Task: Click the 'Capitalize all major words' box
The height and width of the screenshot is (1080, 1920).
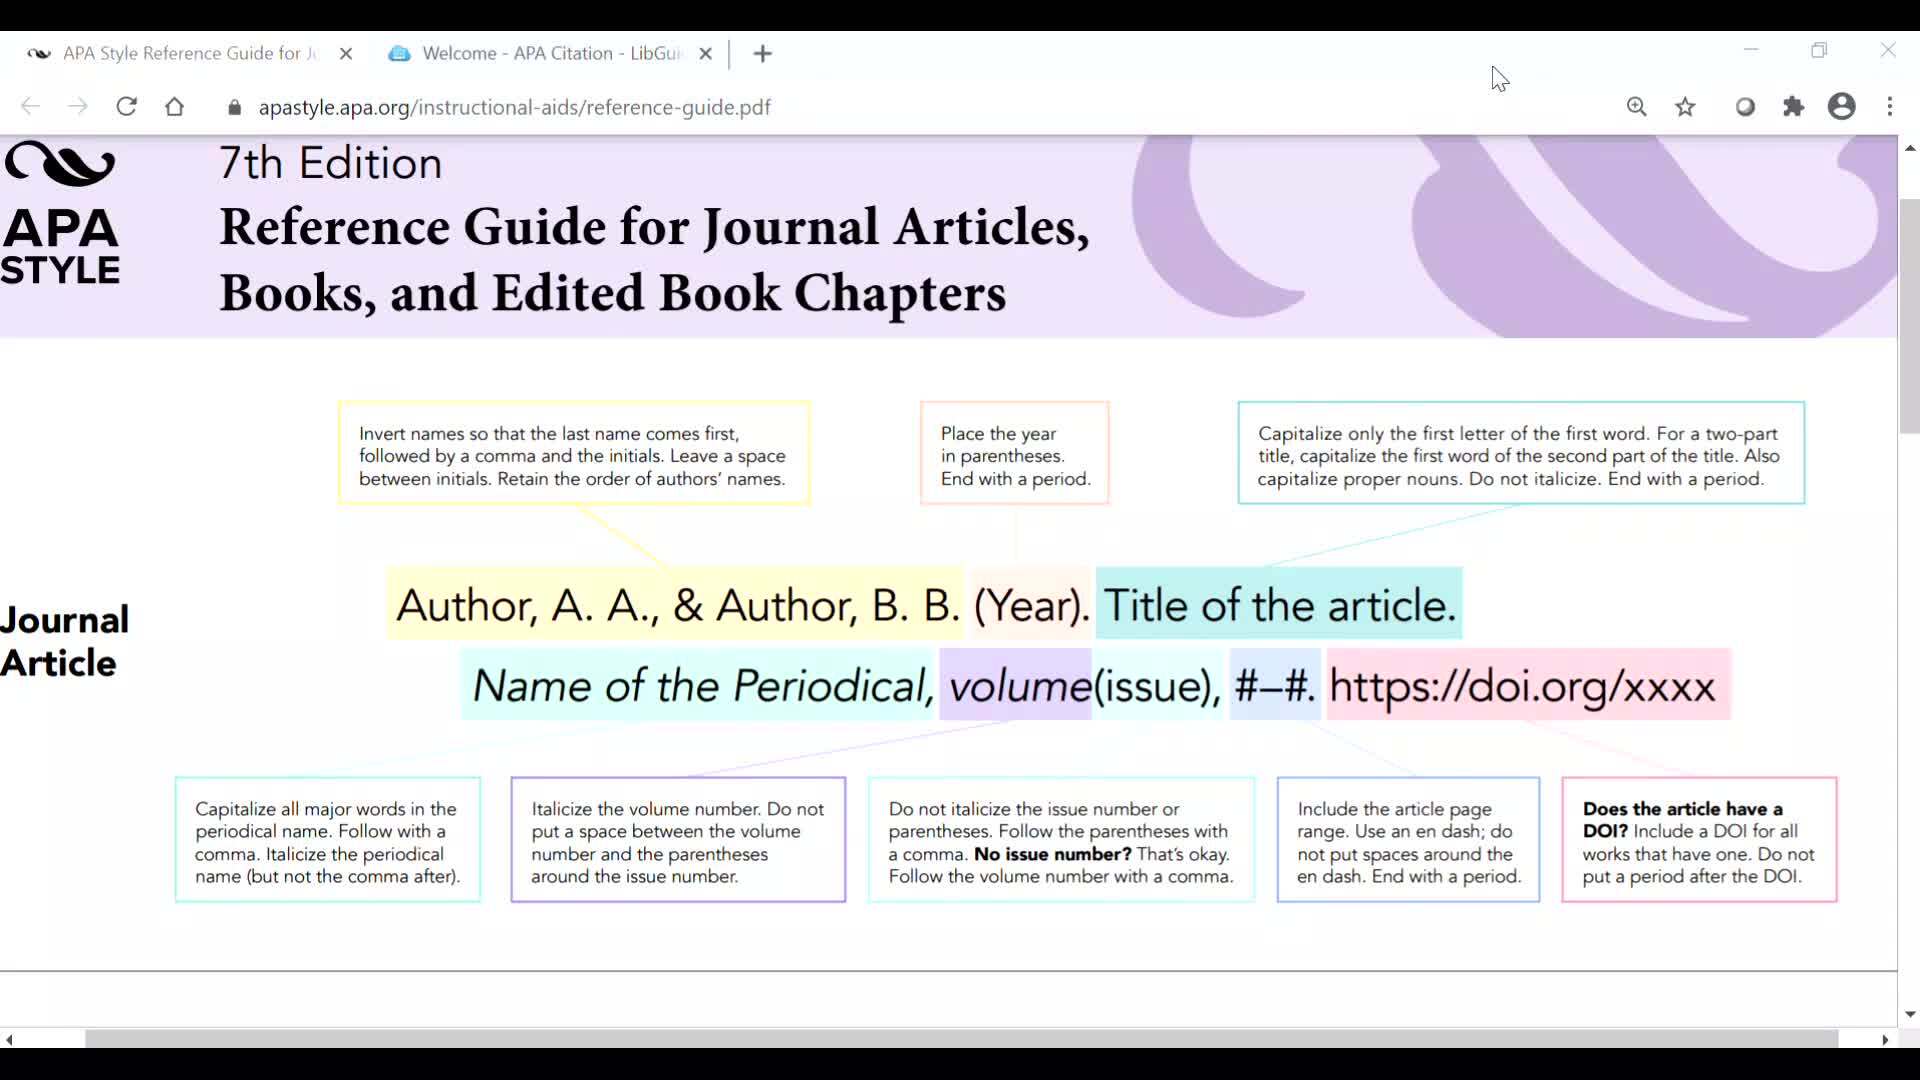Action: 328,841
